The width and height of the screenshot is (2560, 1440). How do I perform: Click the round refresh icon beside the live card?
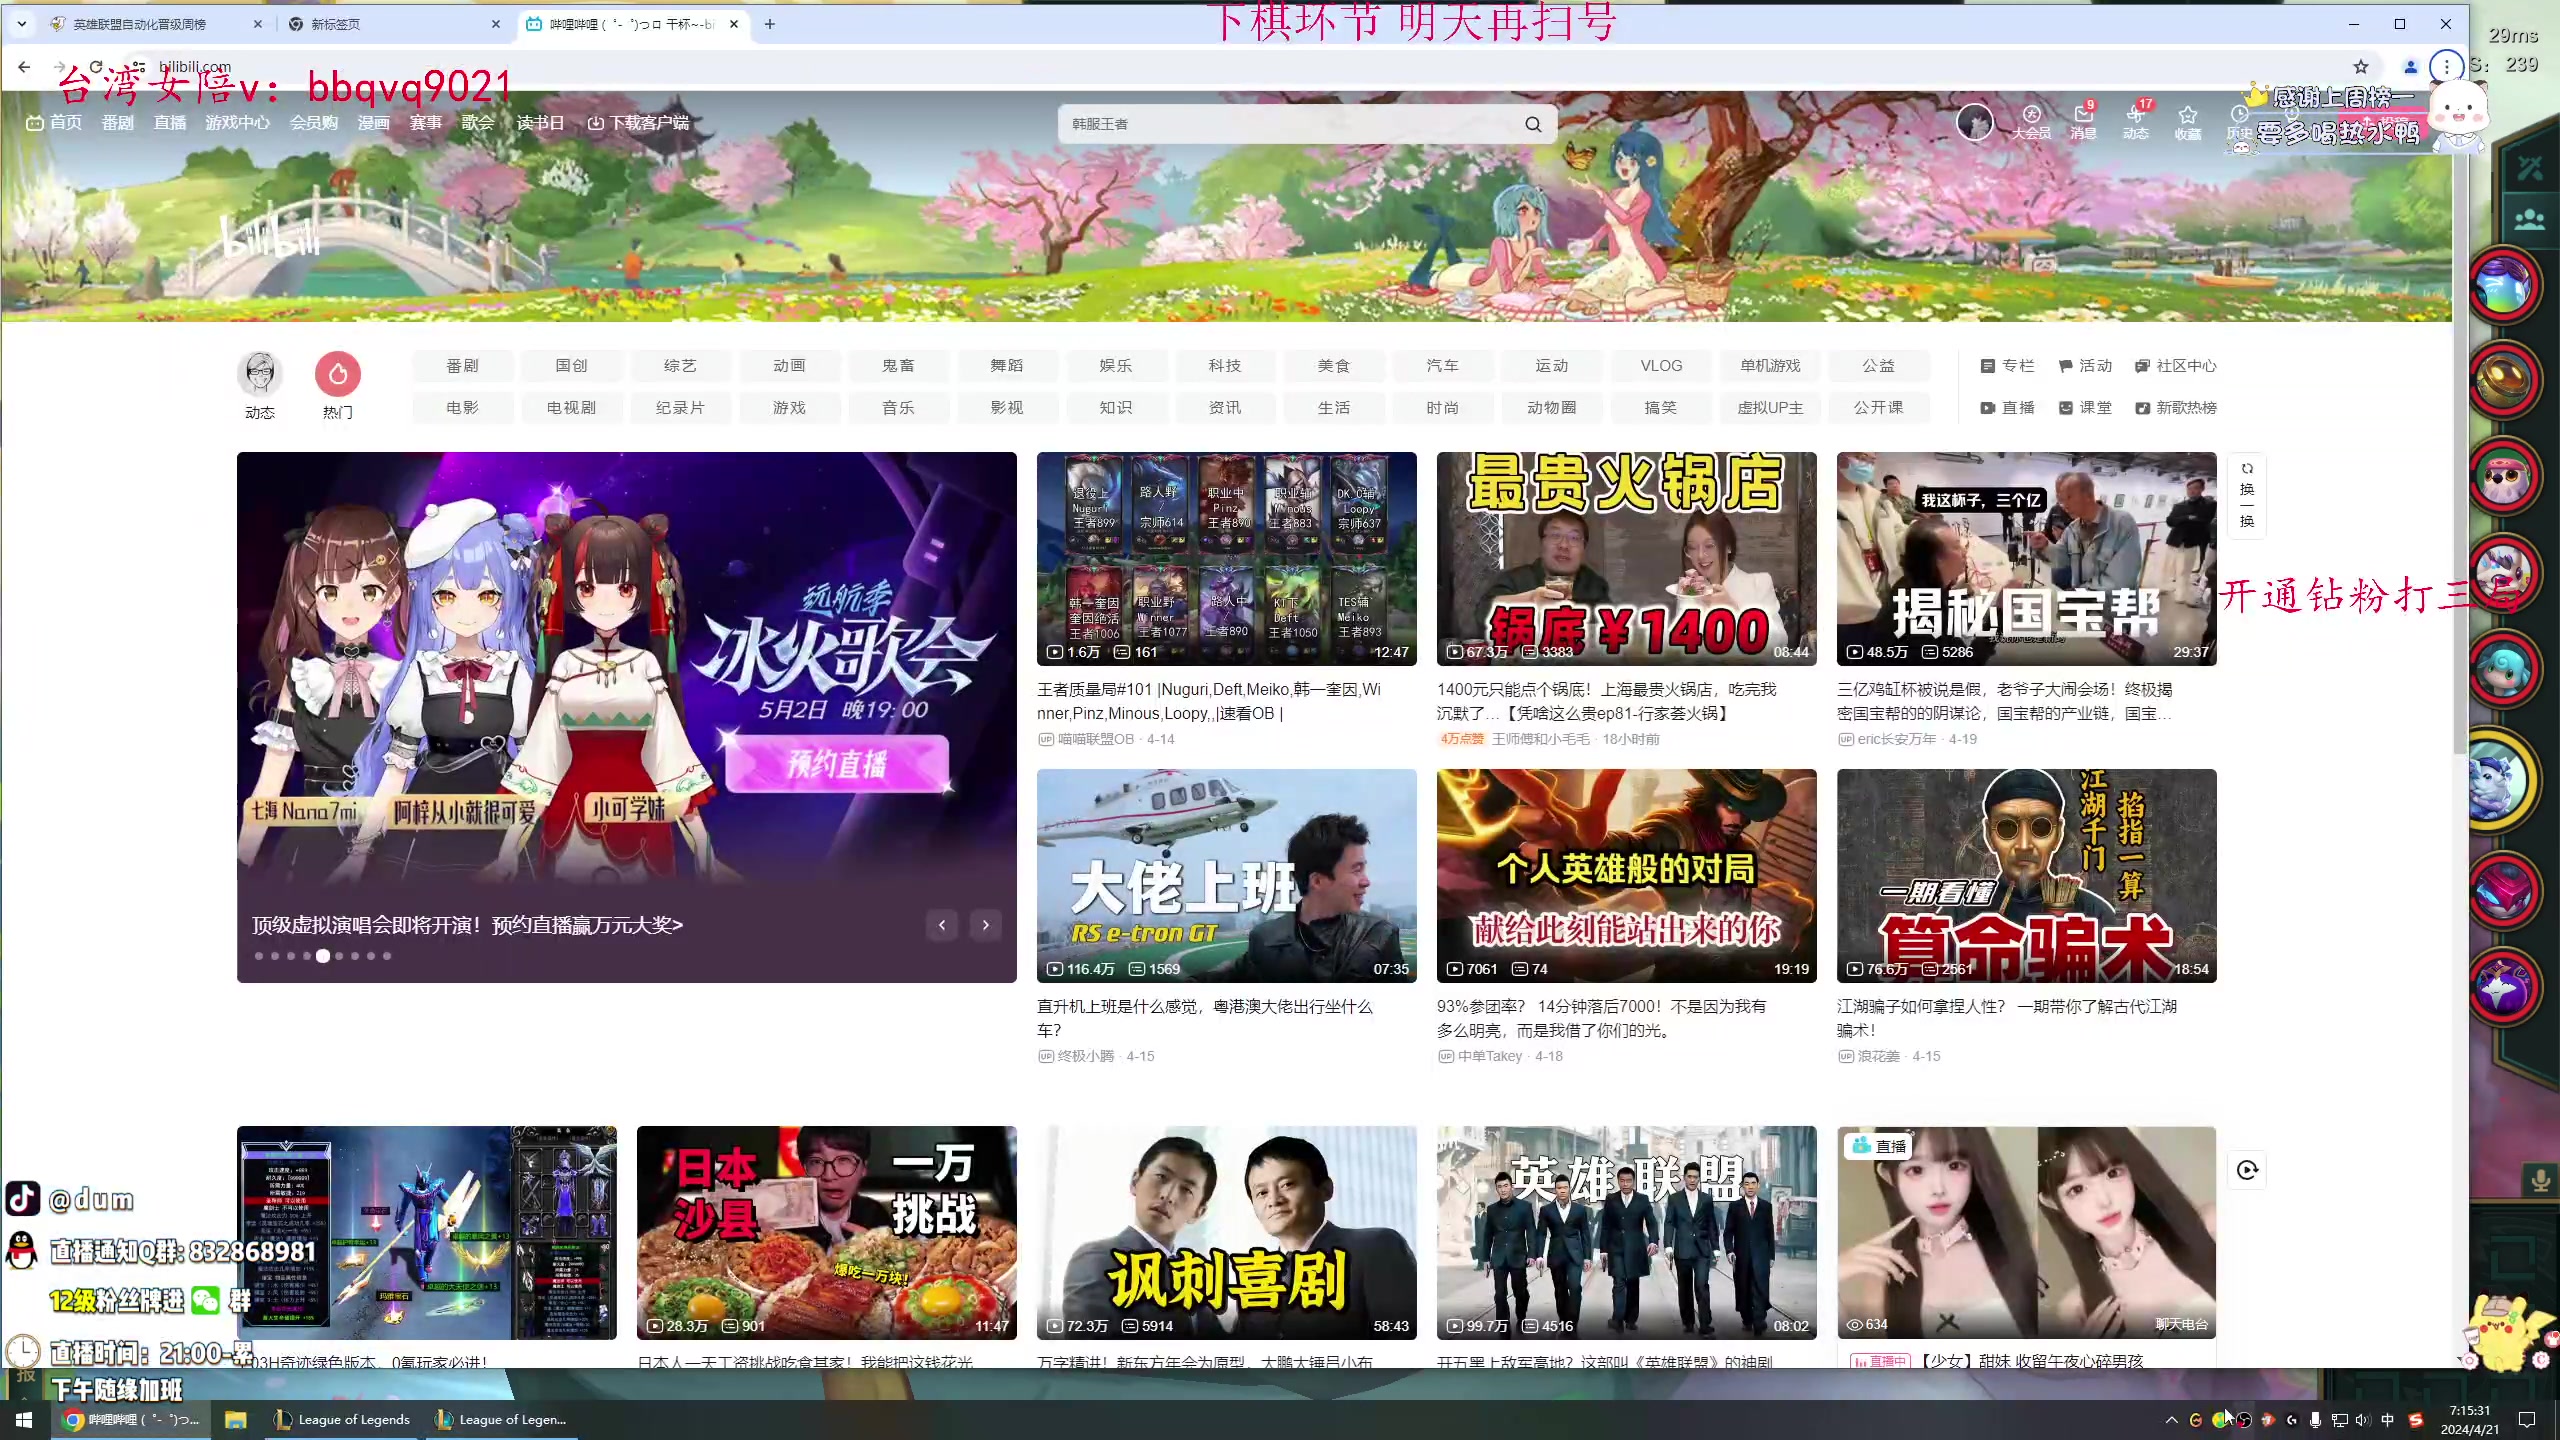(2247, 1170)
